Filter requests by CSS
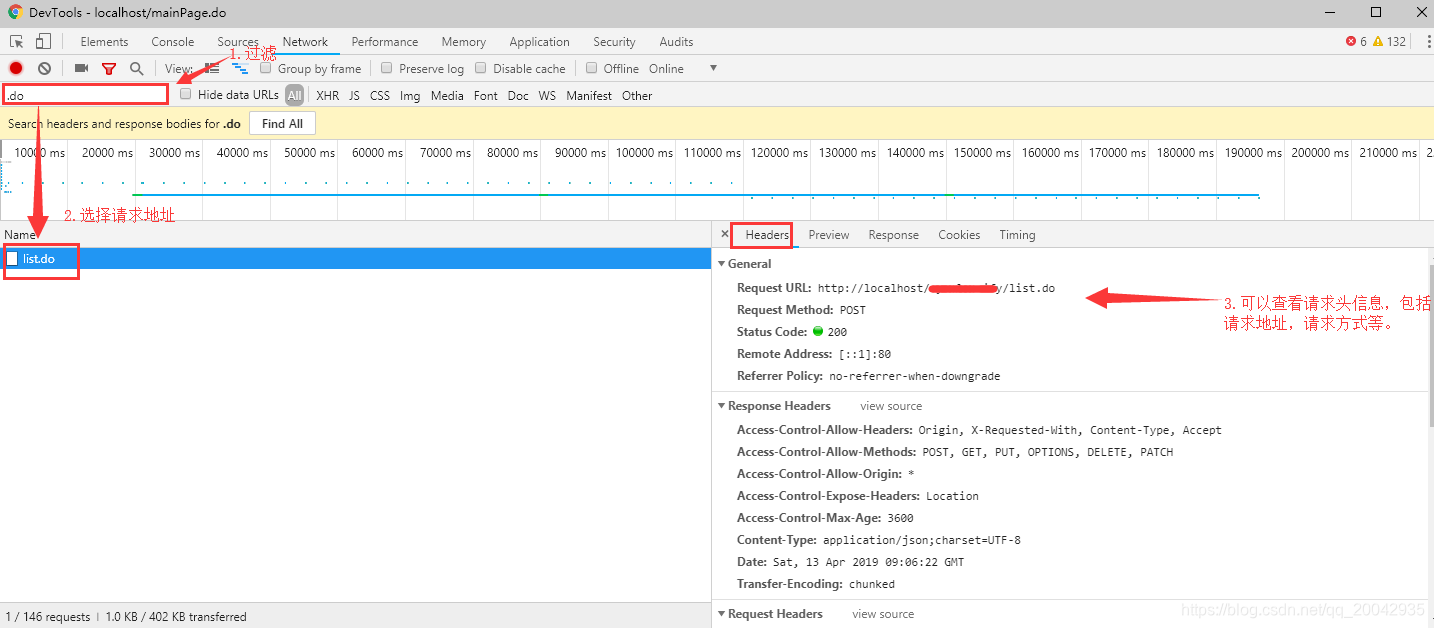 click(x=380, y=96)
